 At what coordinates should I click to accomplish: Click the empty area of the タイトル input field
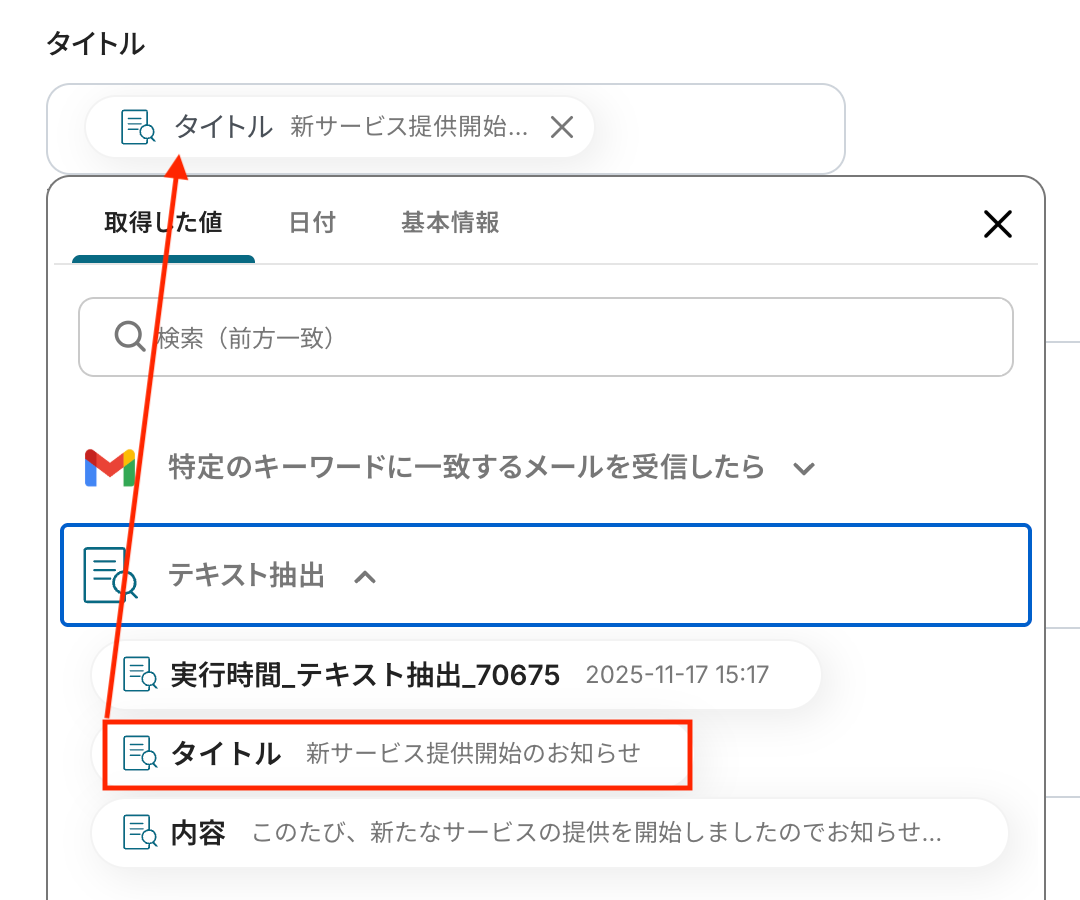[x=720, y=128]
